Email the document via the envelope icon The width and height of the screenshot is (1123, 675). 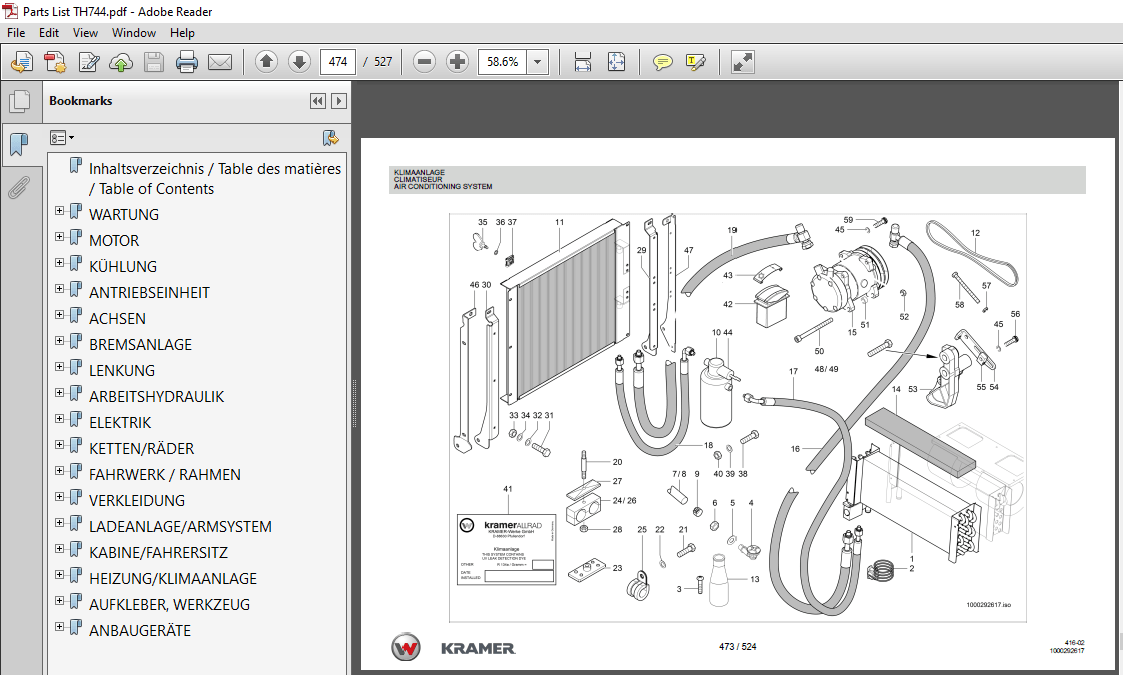(x=220, y=61)
